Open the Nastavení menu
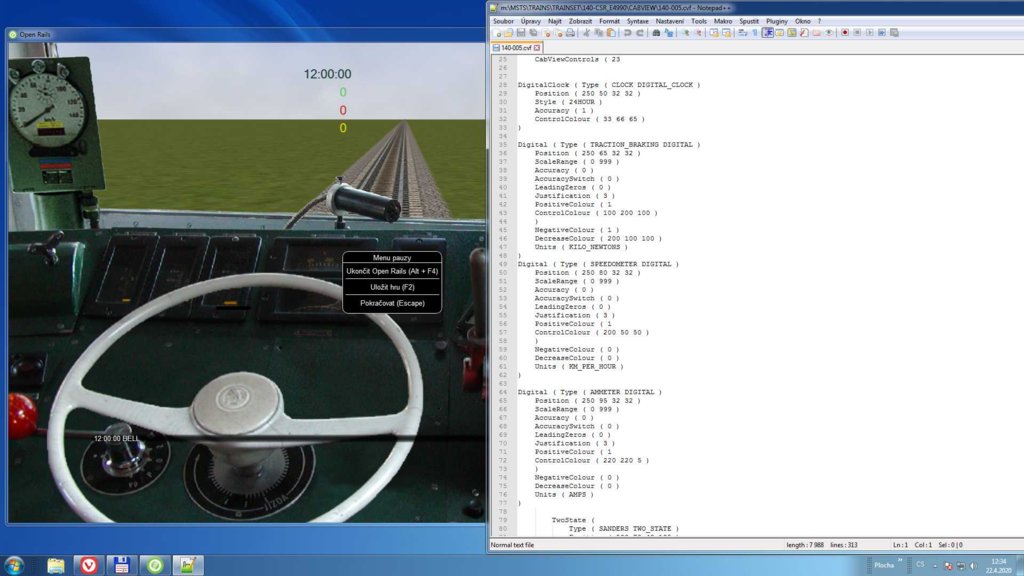1024x576 pixels. click(x=670, y=20)
